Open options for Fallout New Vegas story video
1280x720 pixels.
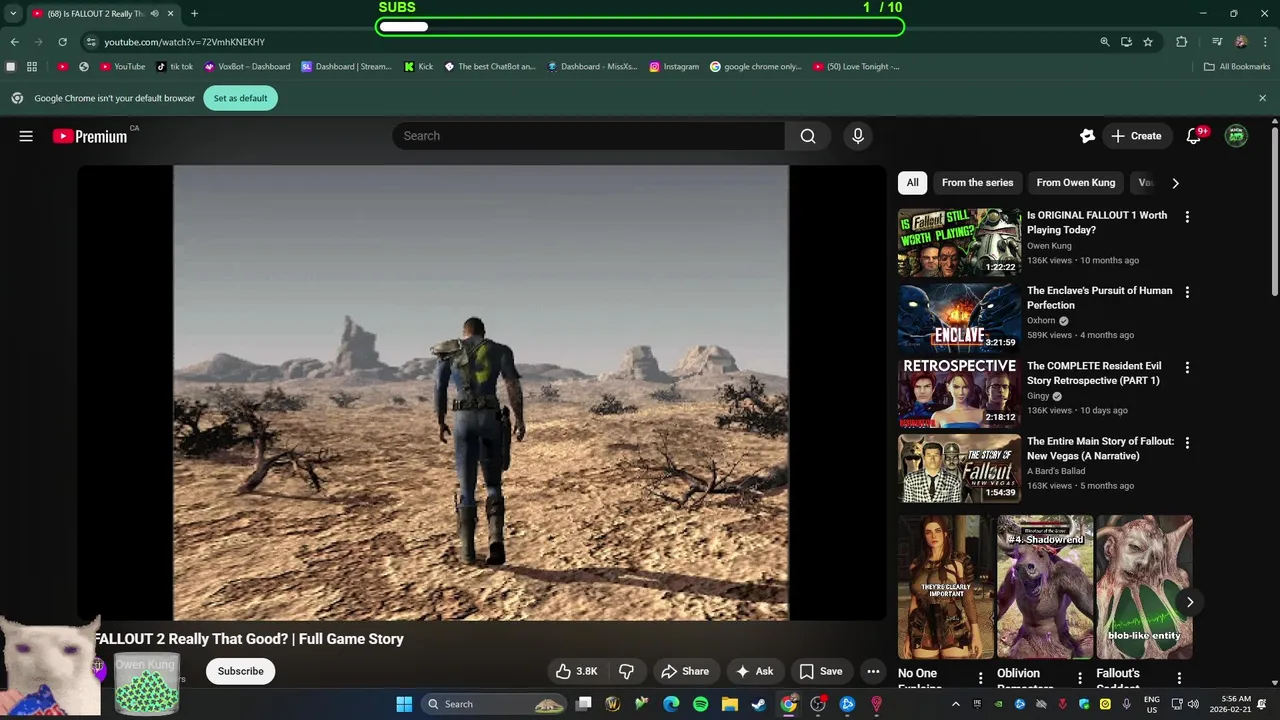1187,442
